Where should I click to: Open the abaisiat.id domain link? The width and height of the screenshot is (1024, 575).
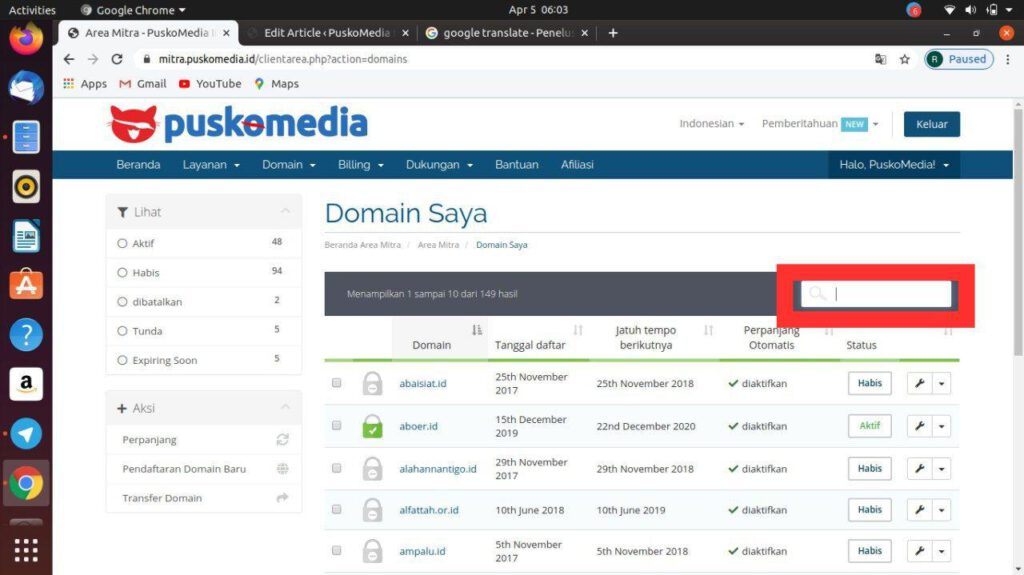click(423, 384)
